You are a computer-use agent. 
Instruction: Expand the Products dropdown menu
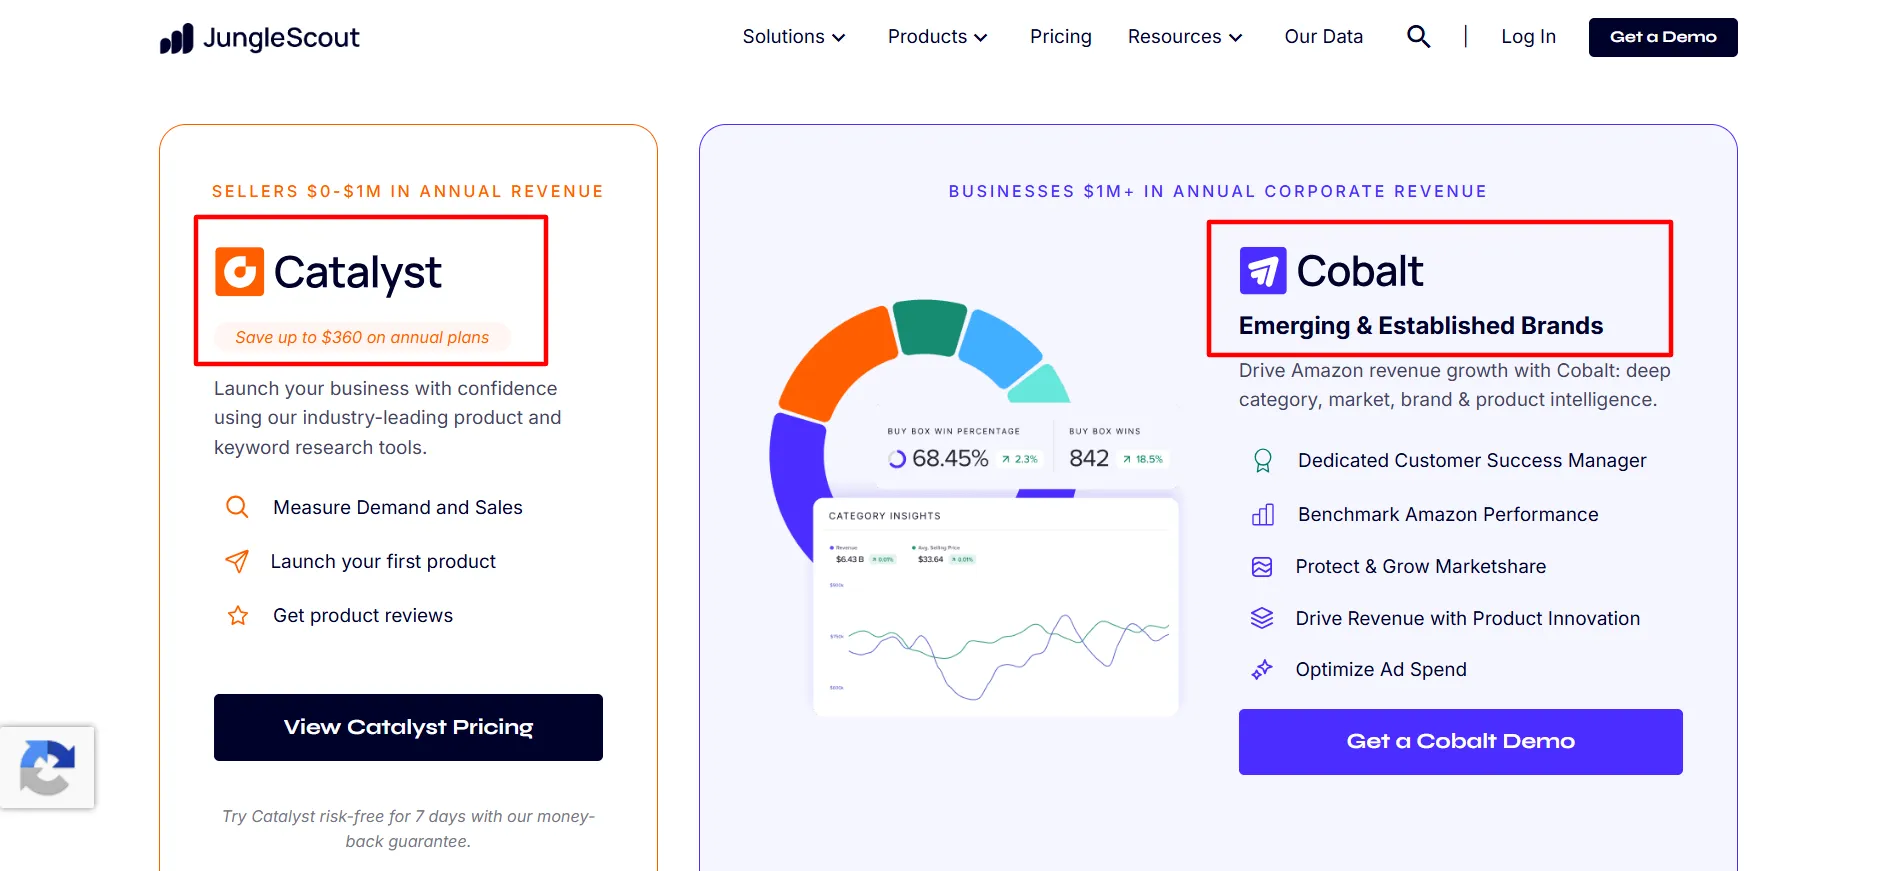(x=938, y=37)
